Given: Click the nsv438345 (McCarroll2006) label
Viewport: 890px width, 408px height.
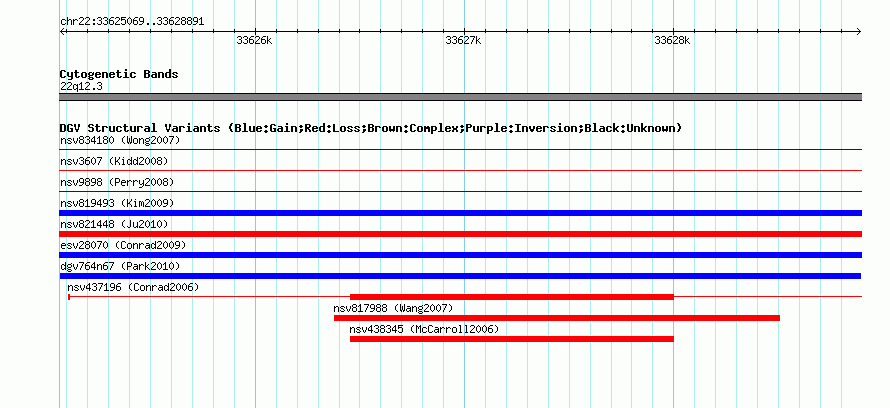Looking at the screenshot, I should click(x=424, y=329).
